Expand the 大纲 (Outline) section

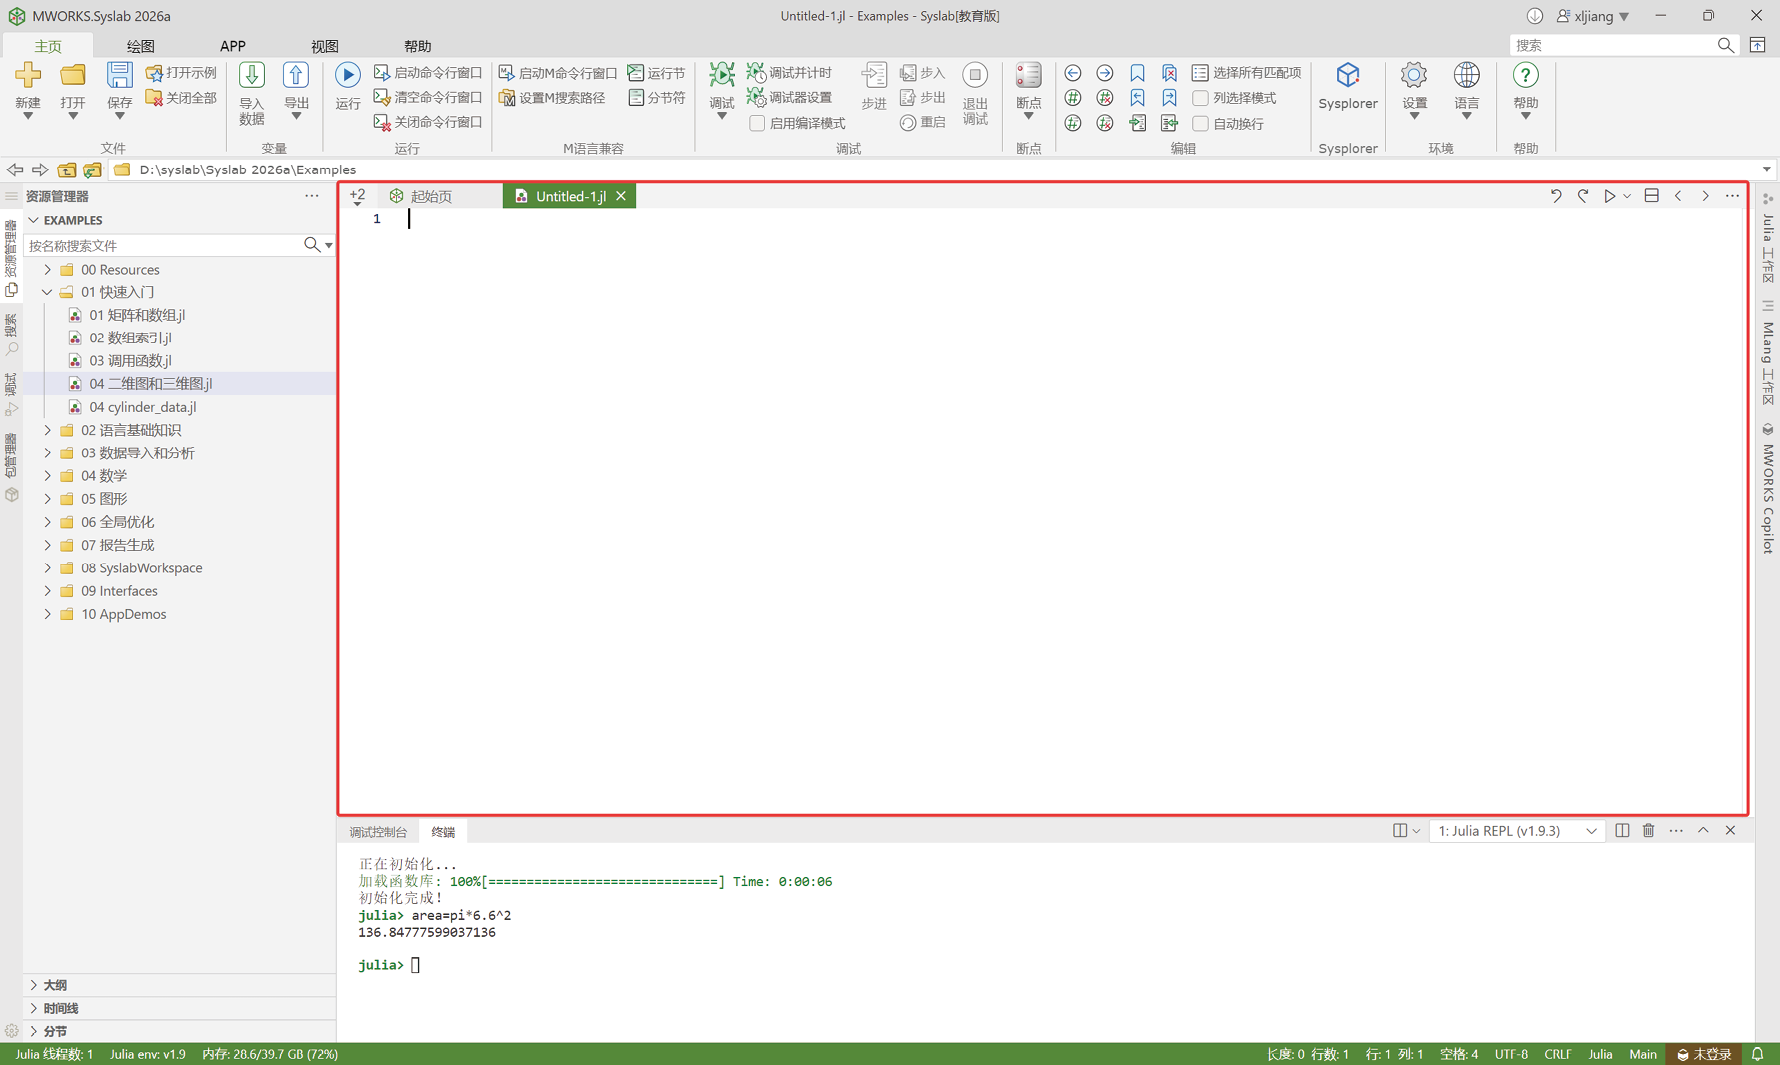click(x=34, y=985)
